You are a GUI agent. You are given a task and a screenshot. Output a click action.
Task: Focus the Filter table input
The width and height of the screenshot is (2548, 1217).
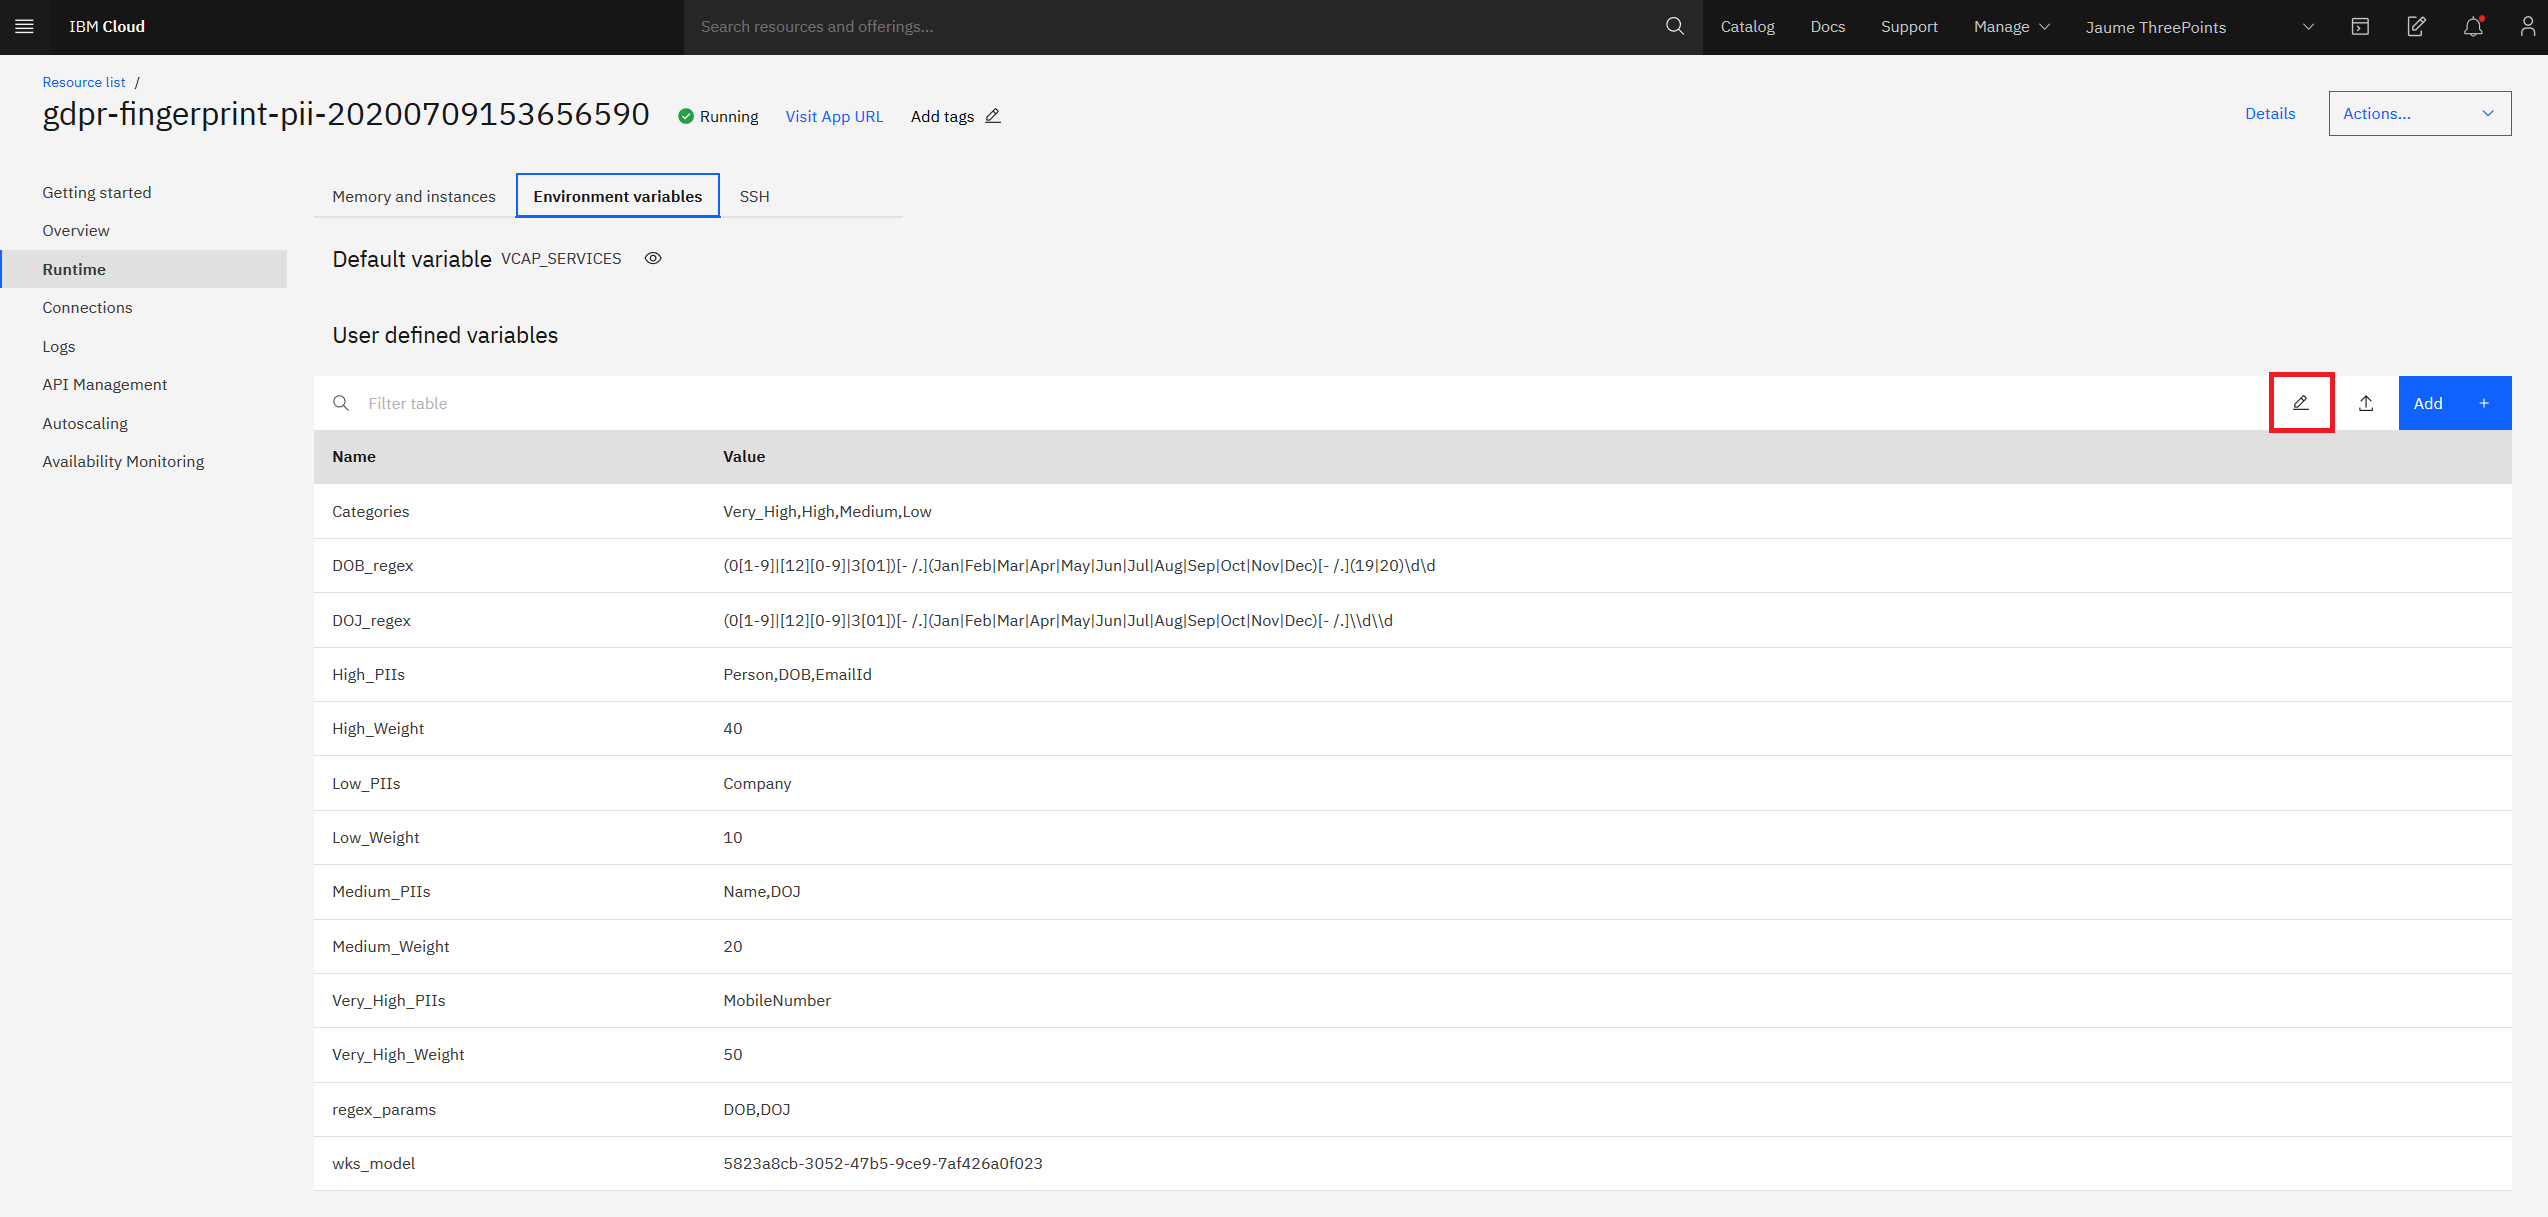(x=800, y=403)
